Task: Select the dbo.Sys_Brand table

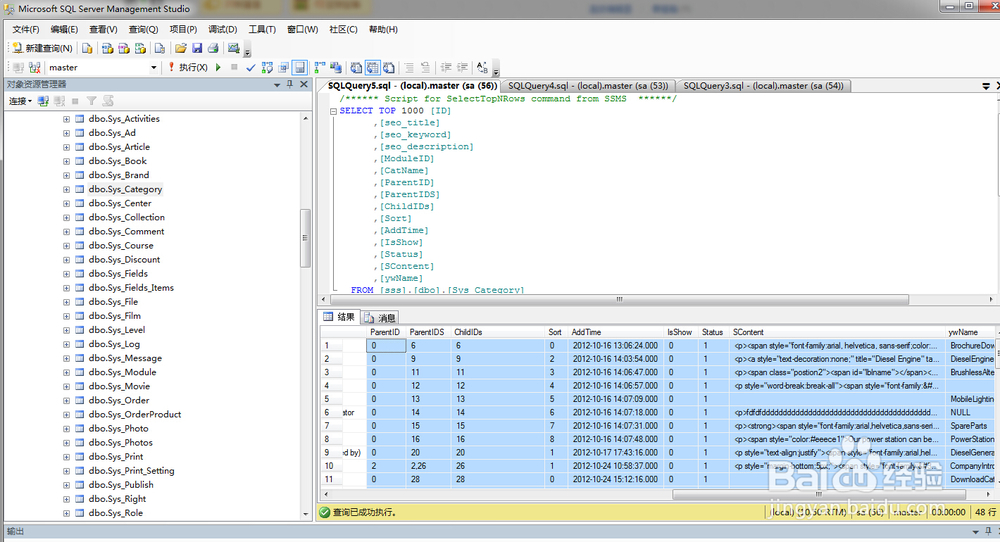Action: pos(119,175)
